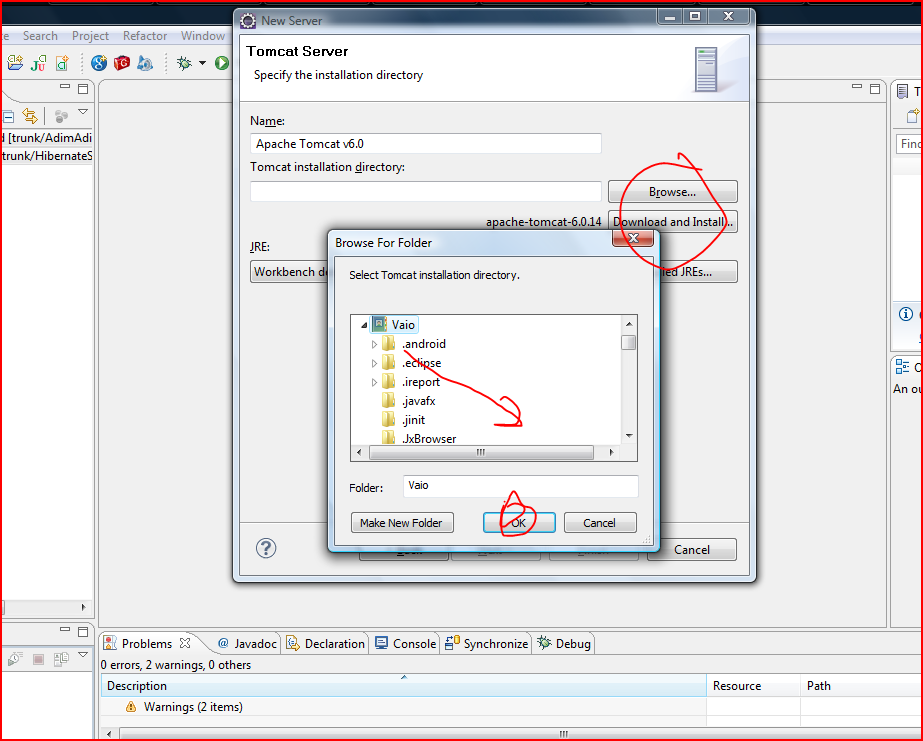
Task: Click the New Web Application Project (Google) icon
Action: [99, 62]
